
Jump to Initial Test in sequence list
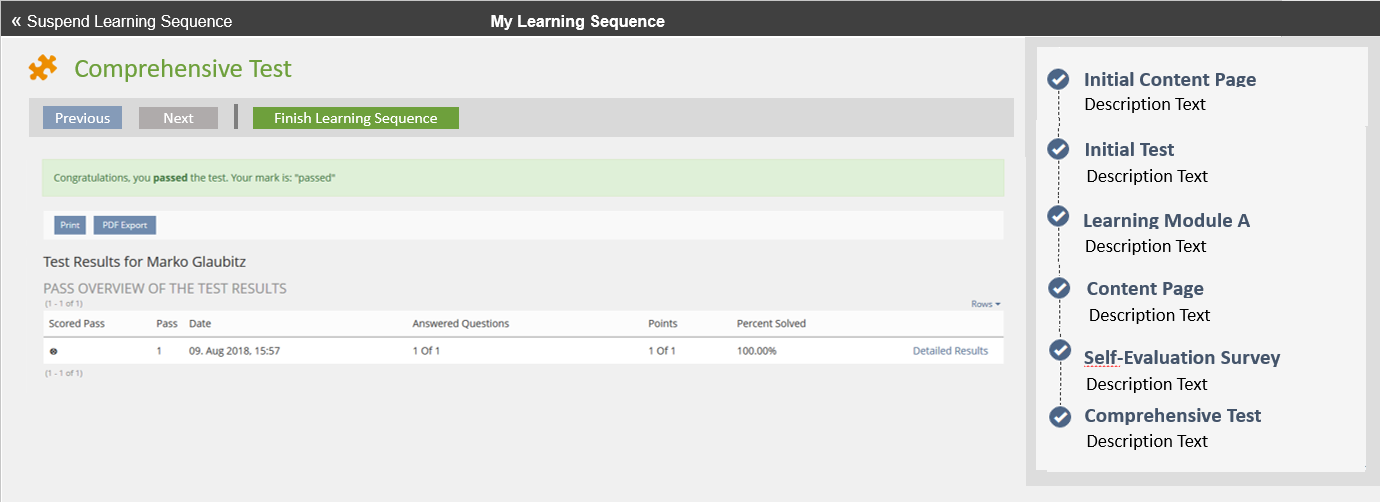(x=1129, y=150)
